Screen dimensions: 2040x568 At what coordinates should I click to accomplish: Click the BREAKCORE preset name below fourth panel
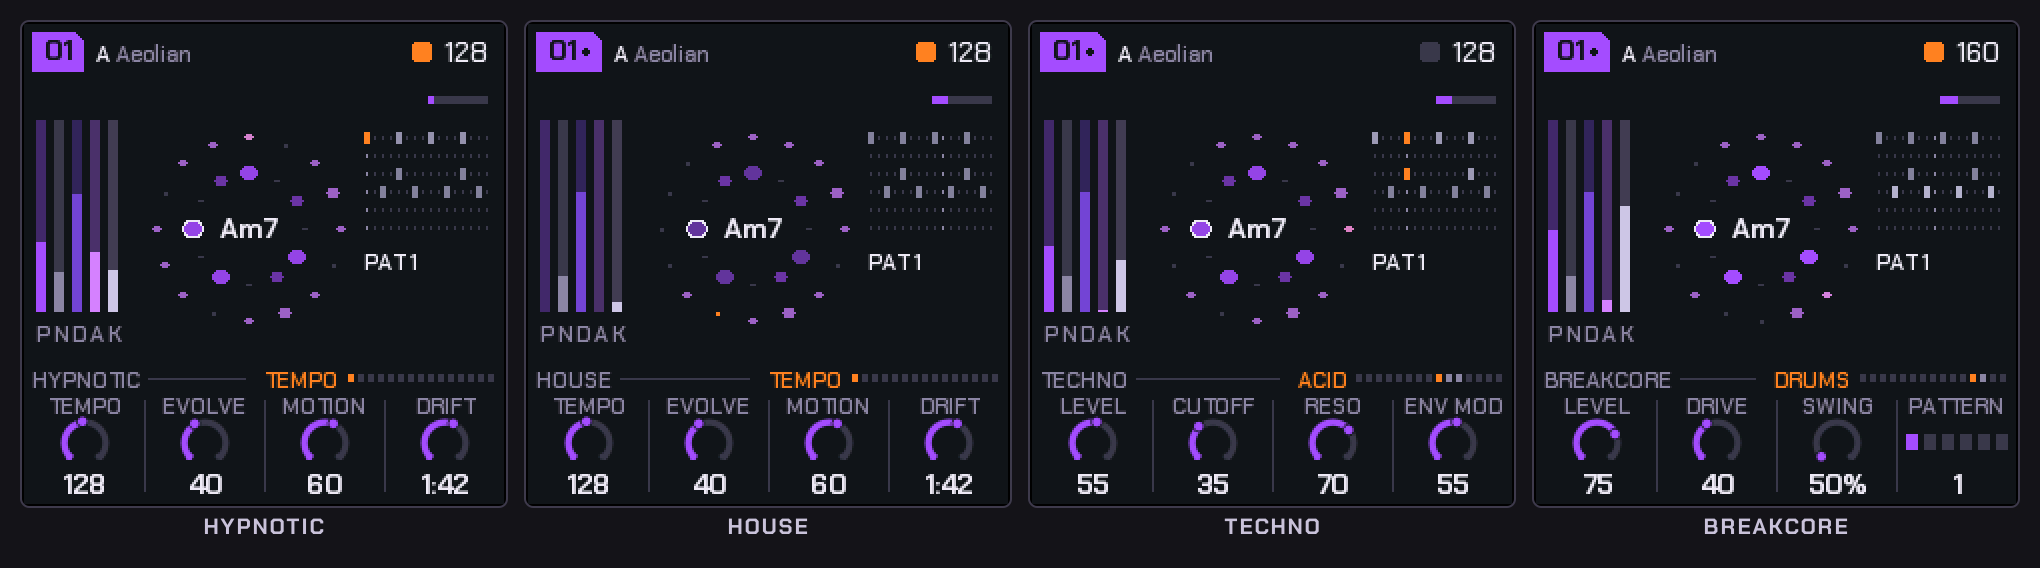point(1776,526)
